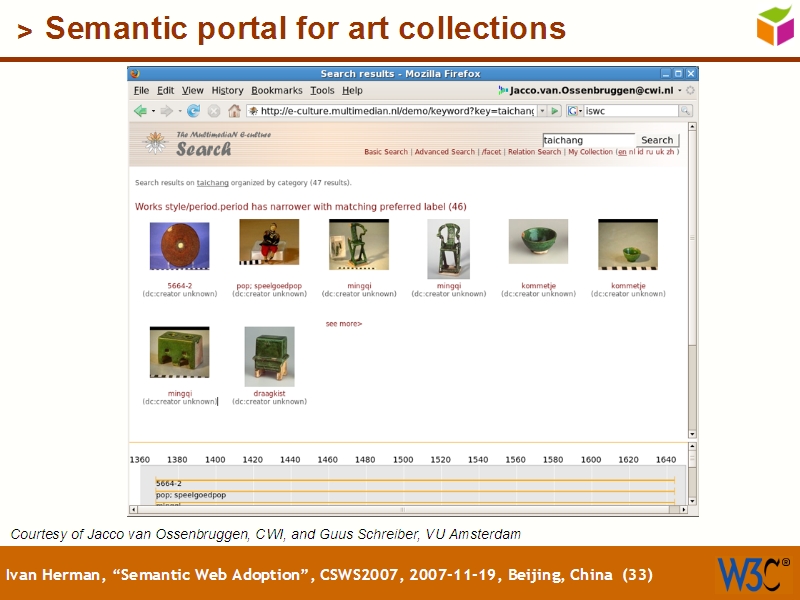Click the Back navigation icon
This screenshot has height=600, width=800.
[140, 110]
